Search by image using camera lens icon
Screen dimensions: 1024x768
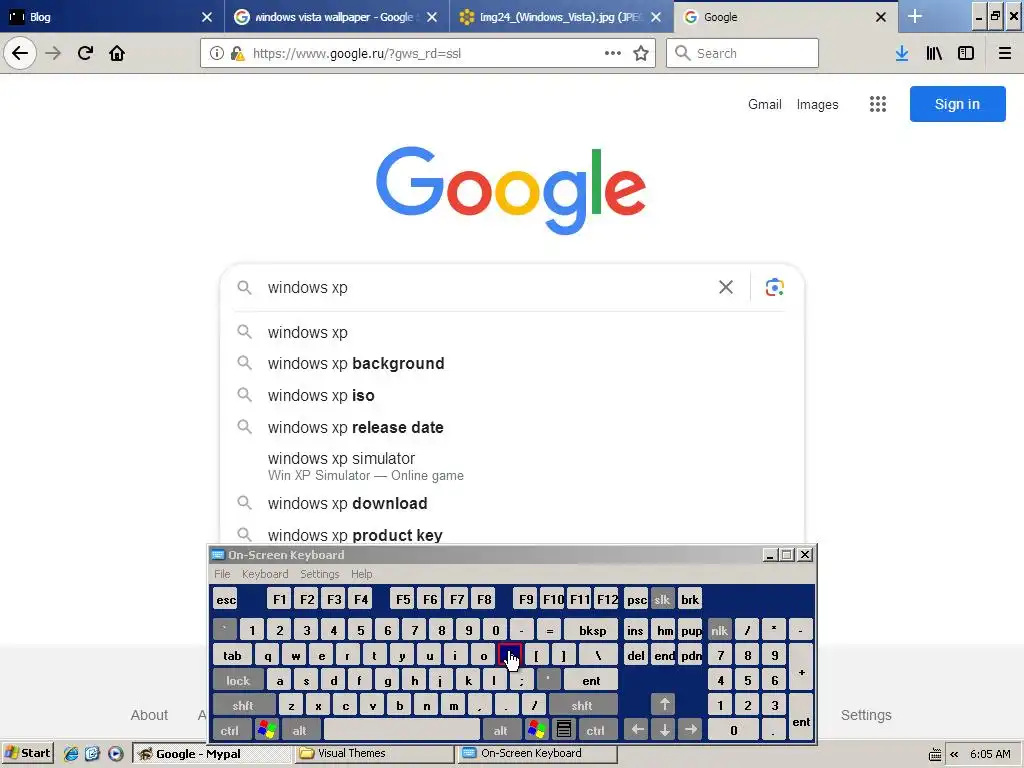click(775, 287)
